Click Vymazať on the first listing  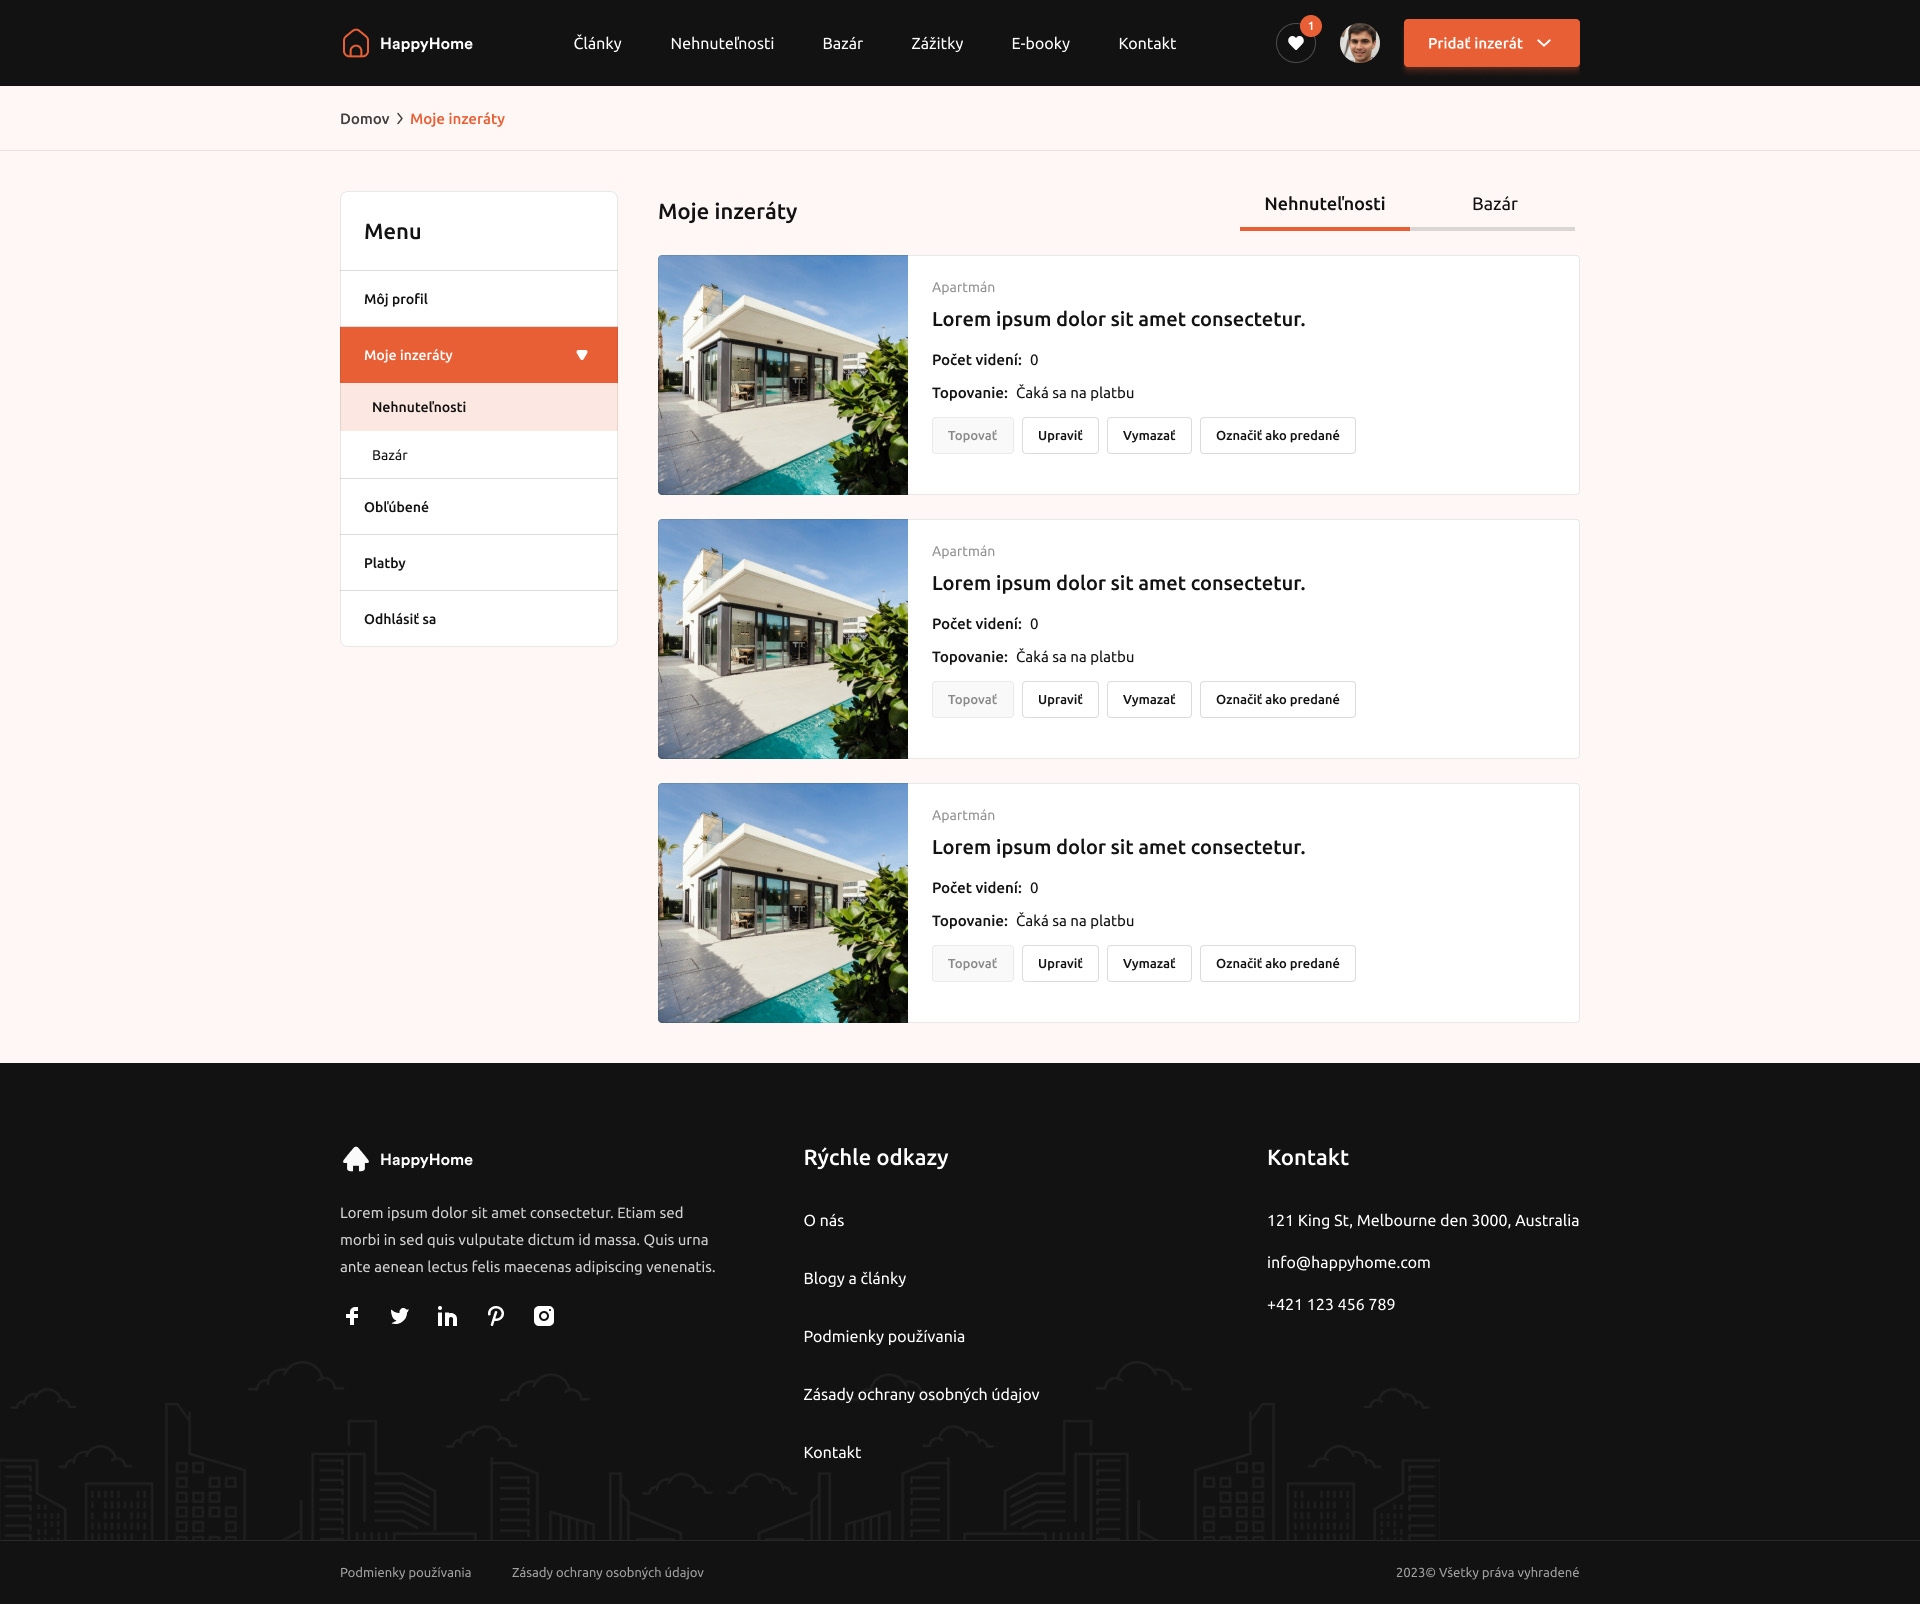pos(1149,436)
